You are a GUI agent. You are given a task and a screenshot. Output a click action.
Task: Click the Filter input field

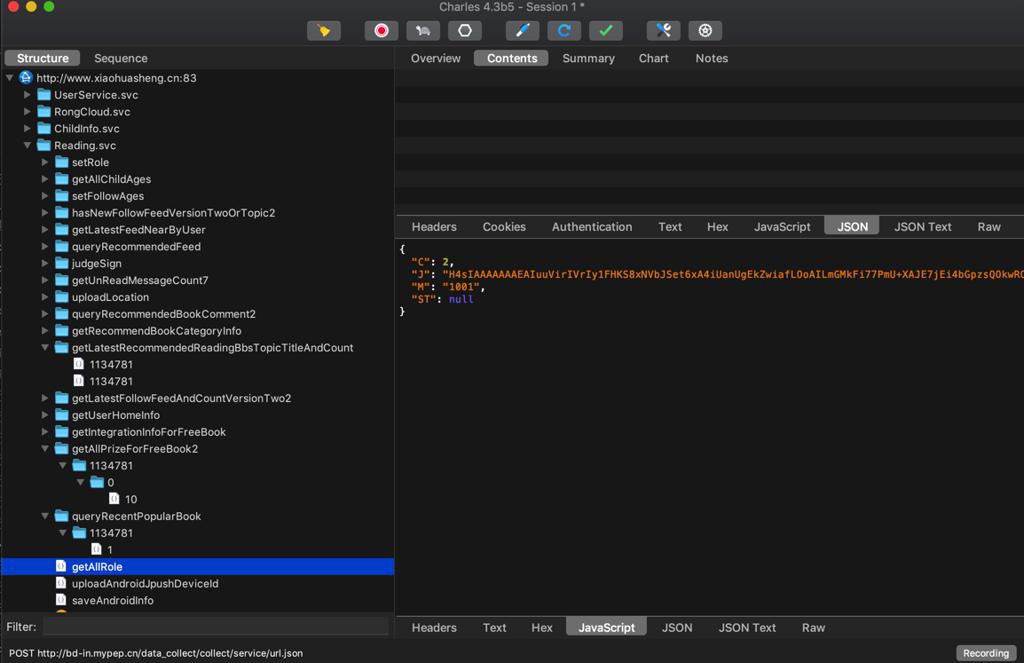tap(215, 627)
